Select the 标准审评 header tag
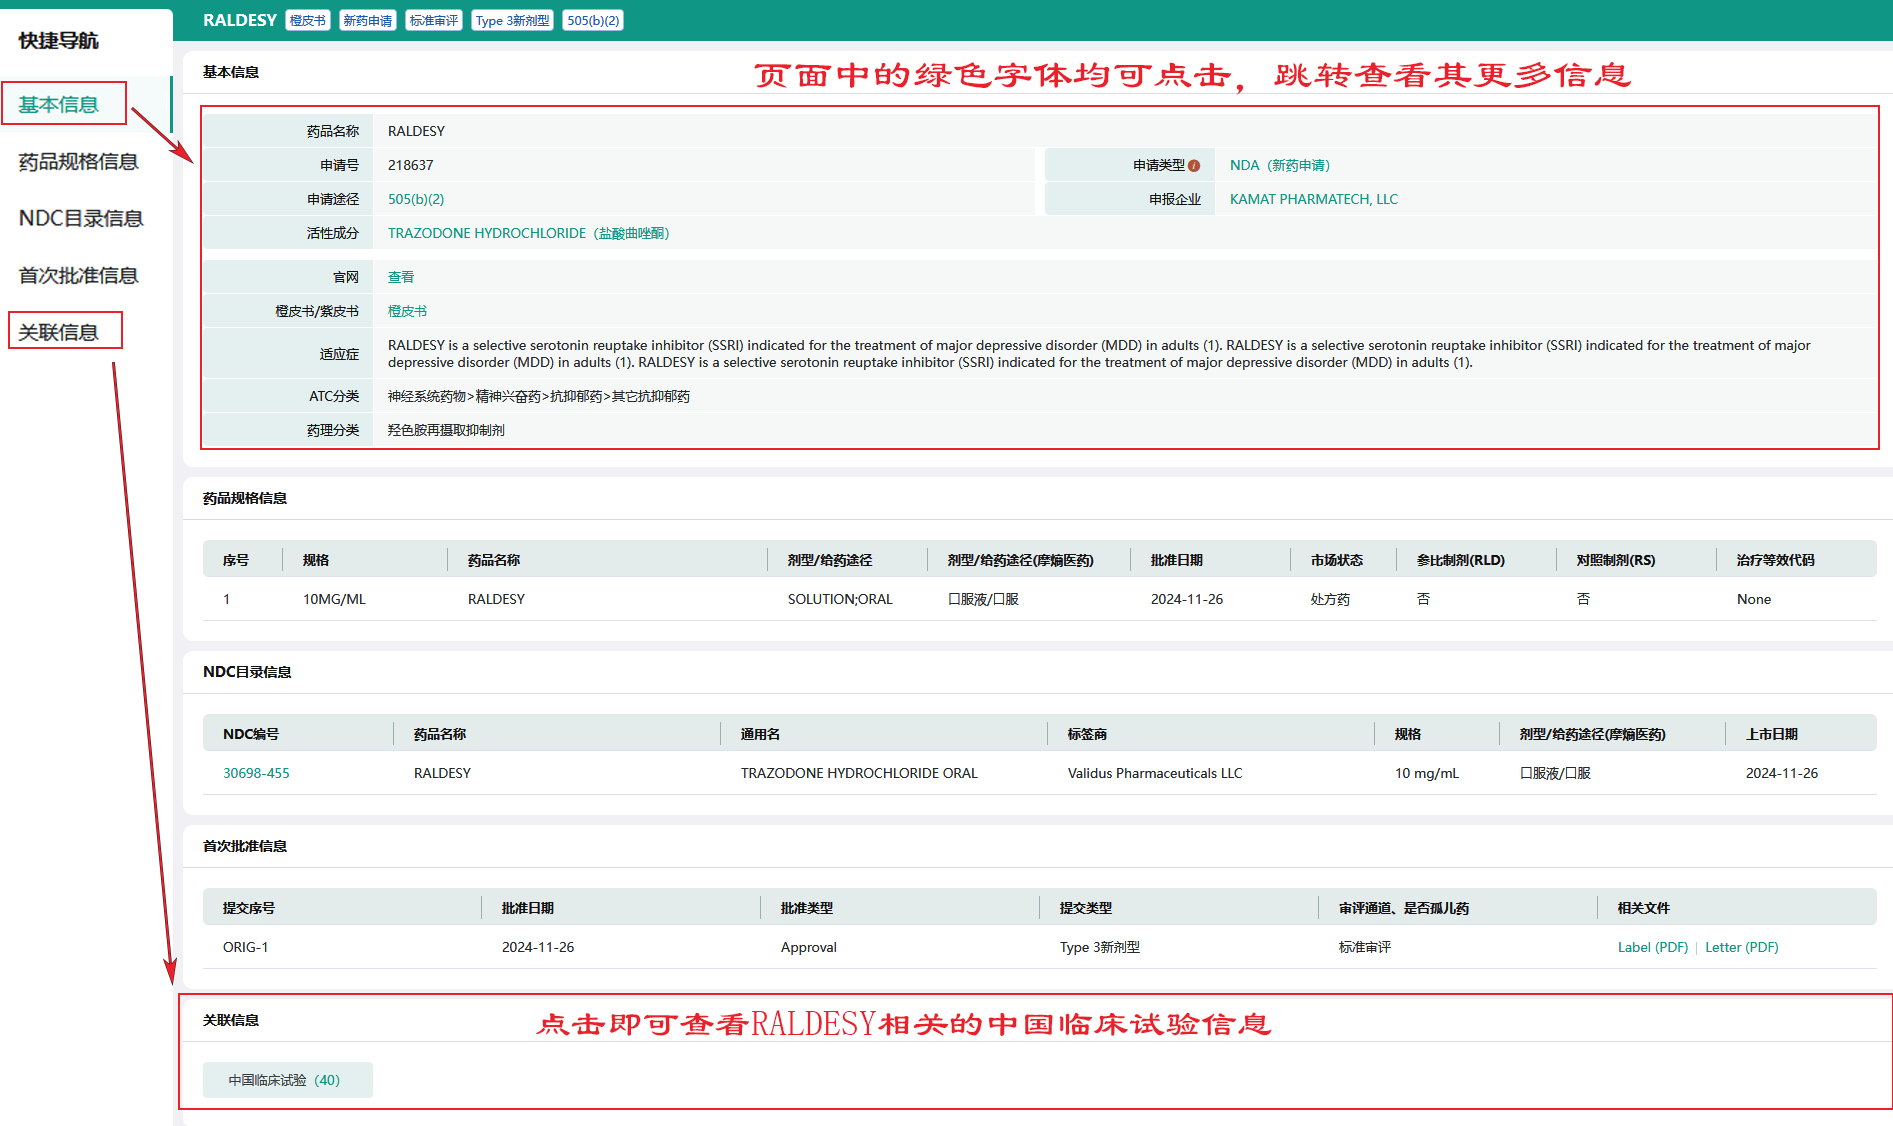Image resolution: width=1893 pixels, height=1126 pixels. click(x=434, y=21)
